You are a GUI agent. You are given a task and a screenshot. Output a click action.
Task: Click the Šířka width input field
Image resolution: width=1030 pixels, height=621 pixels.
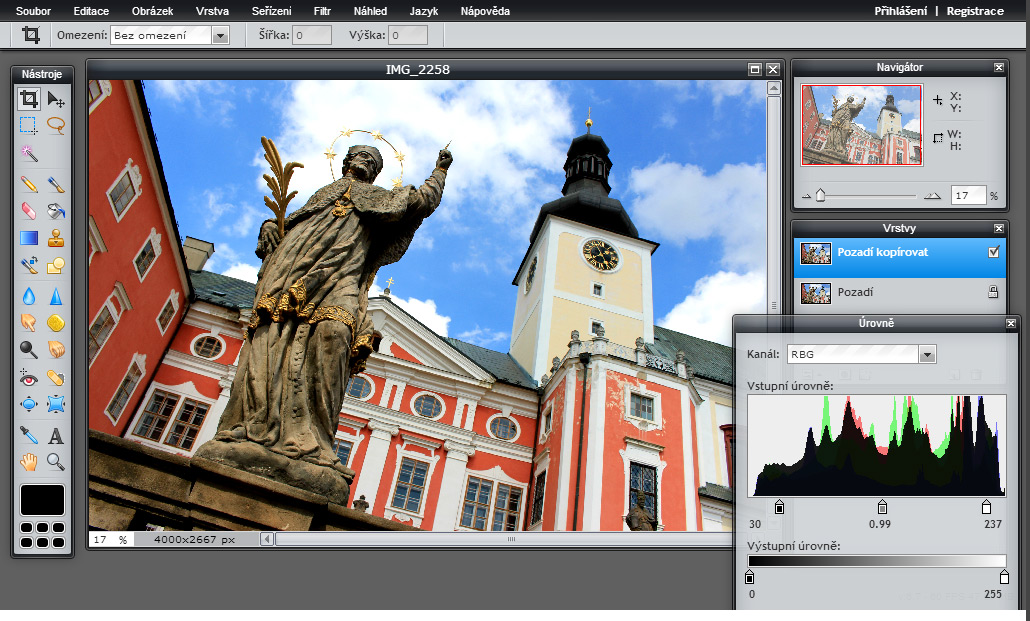[x=312, y=35]
